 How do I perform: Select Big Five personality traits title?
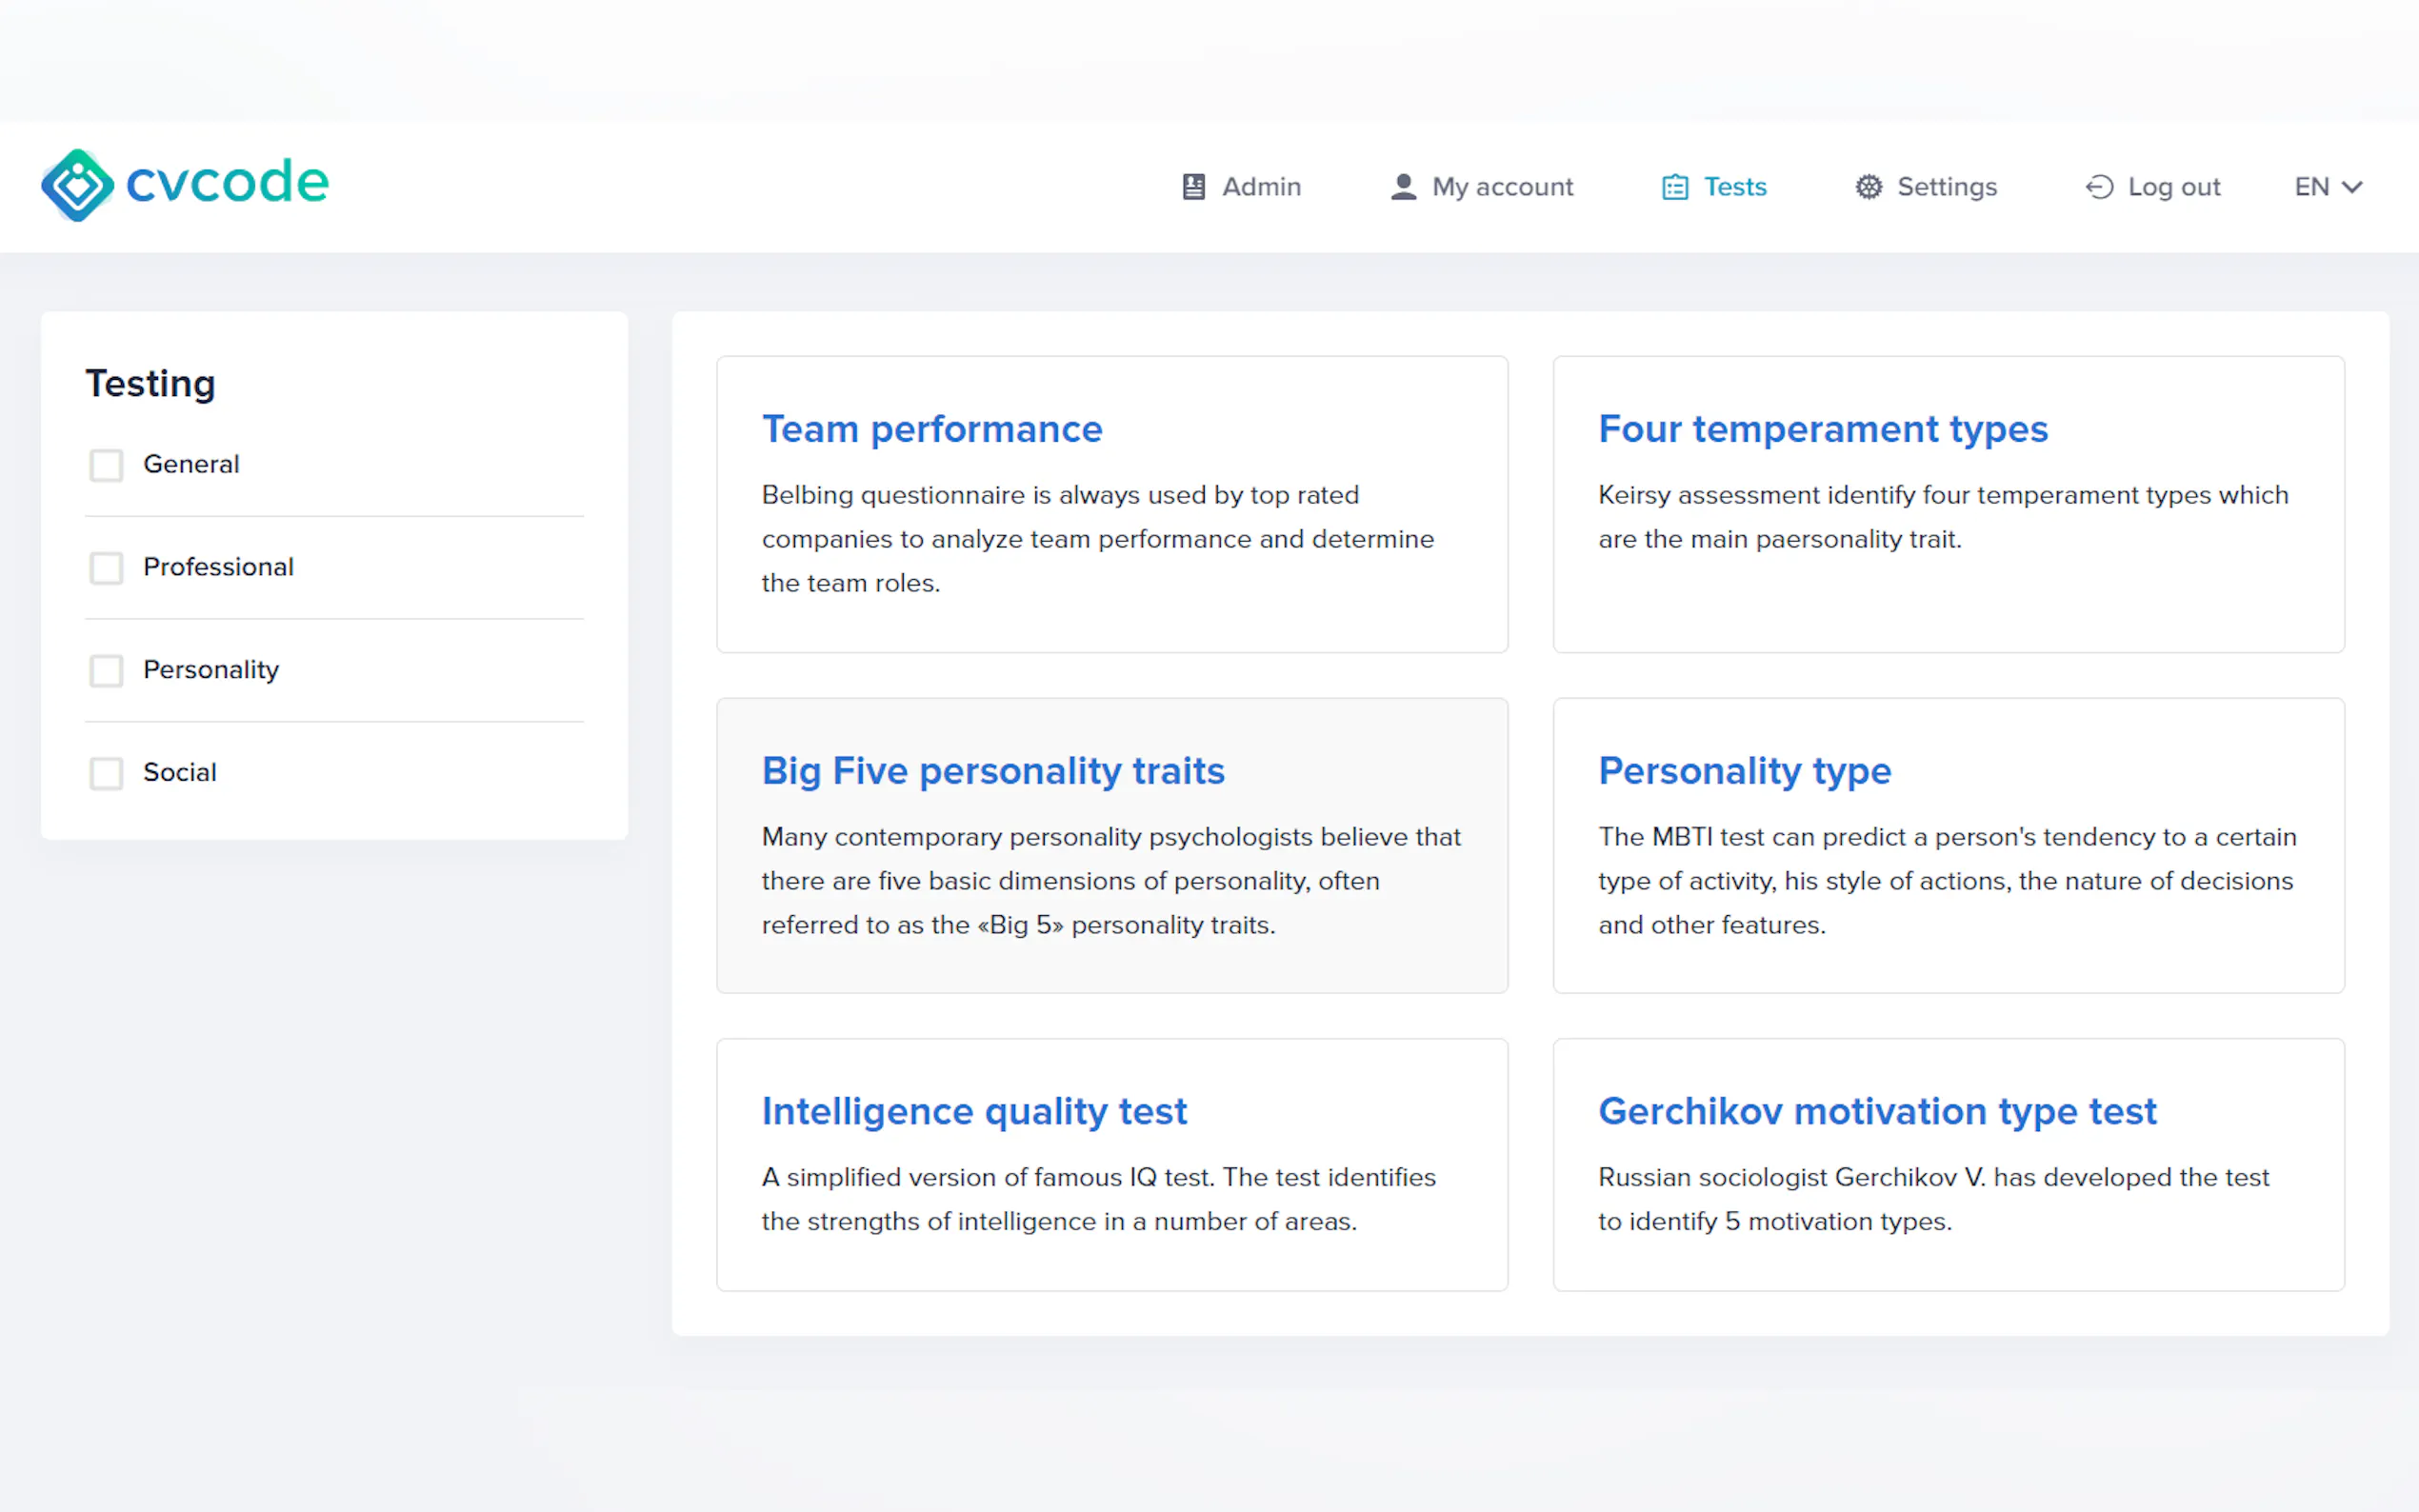[x=992, y=771]
